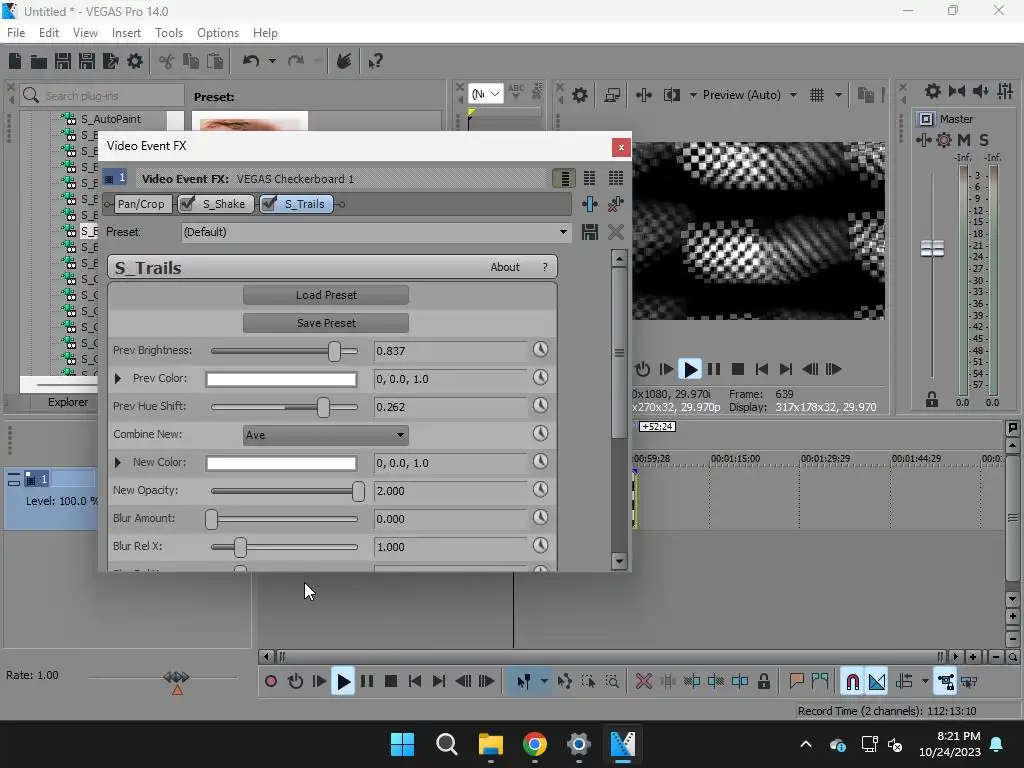Screen dimensions: 1024x768
Task: Click the split screen view icon in preview
Action: click(x=671, y=95)
